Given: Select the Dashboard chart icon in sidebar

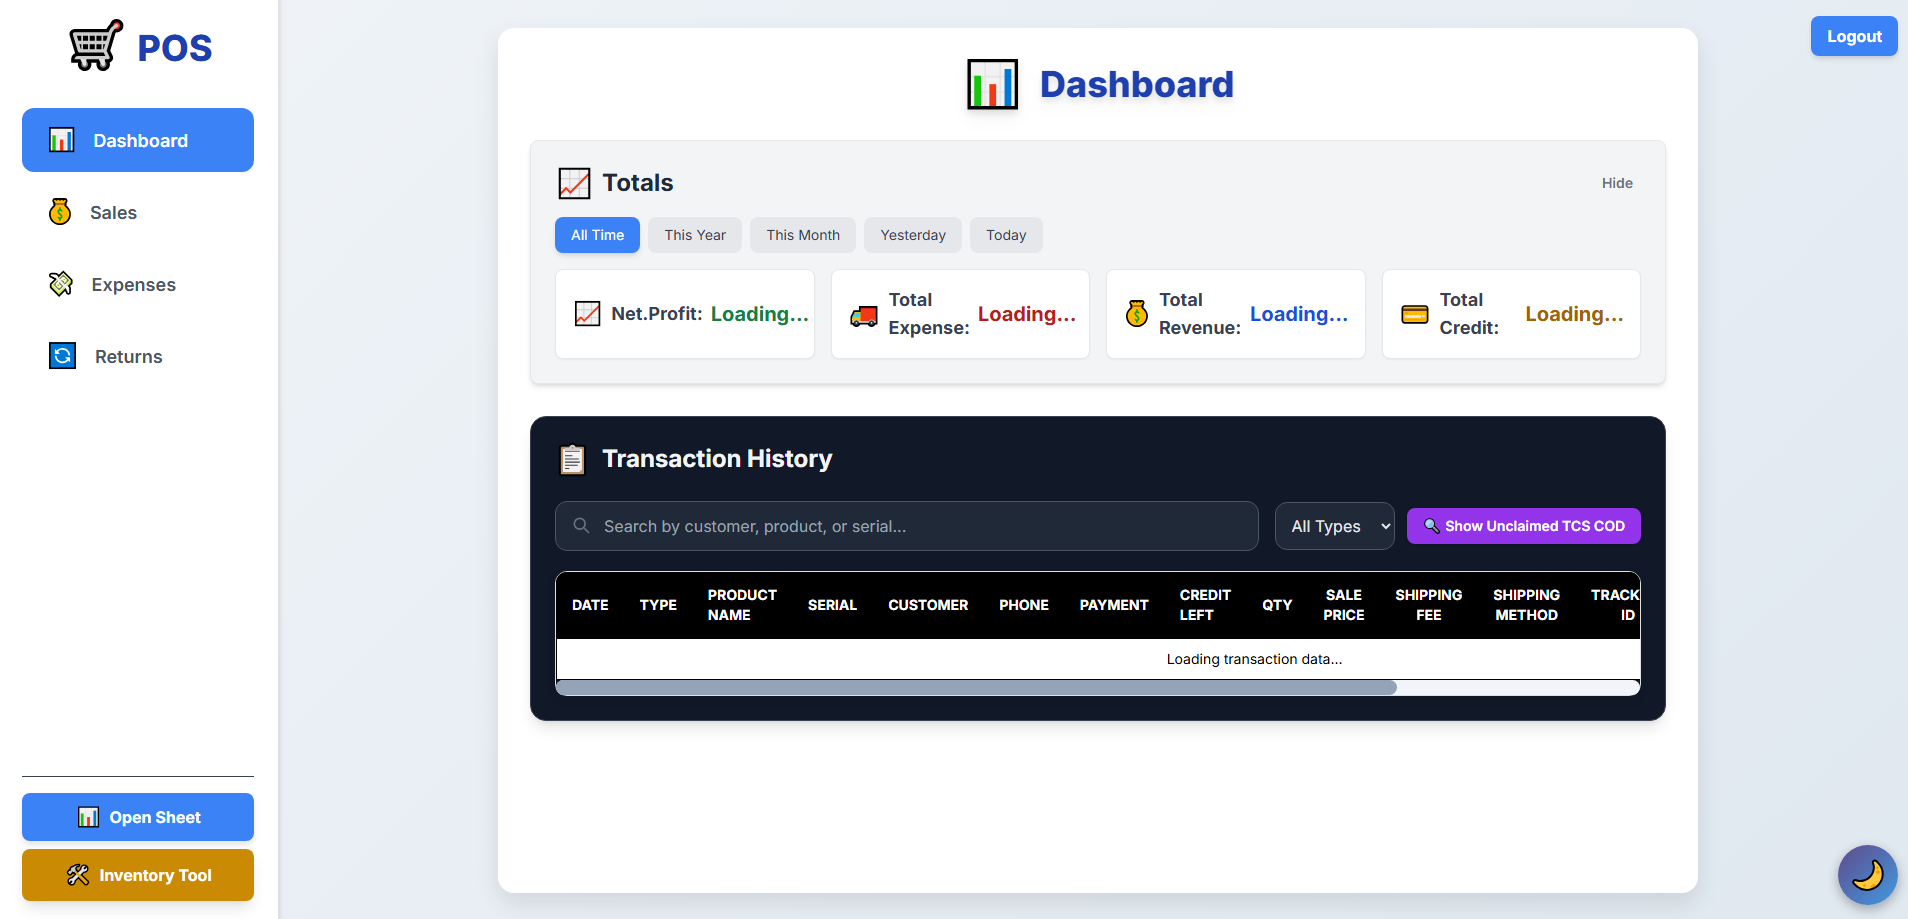Looking at the screenshot, I should click(x=61, y=140).
